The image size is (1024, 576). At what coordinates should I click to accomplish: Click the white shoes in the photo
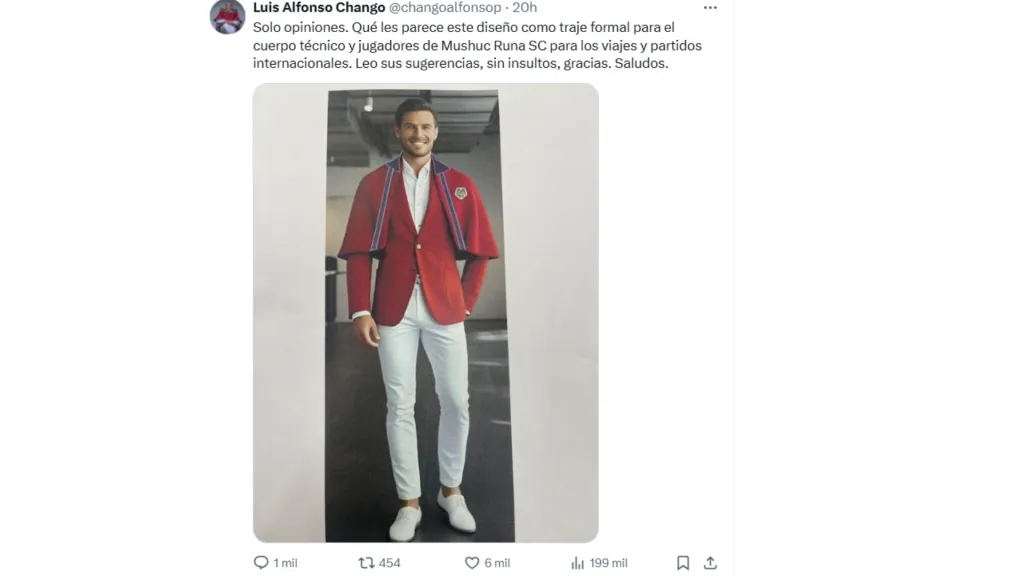432,514
